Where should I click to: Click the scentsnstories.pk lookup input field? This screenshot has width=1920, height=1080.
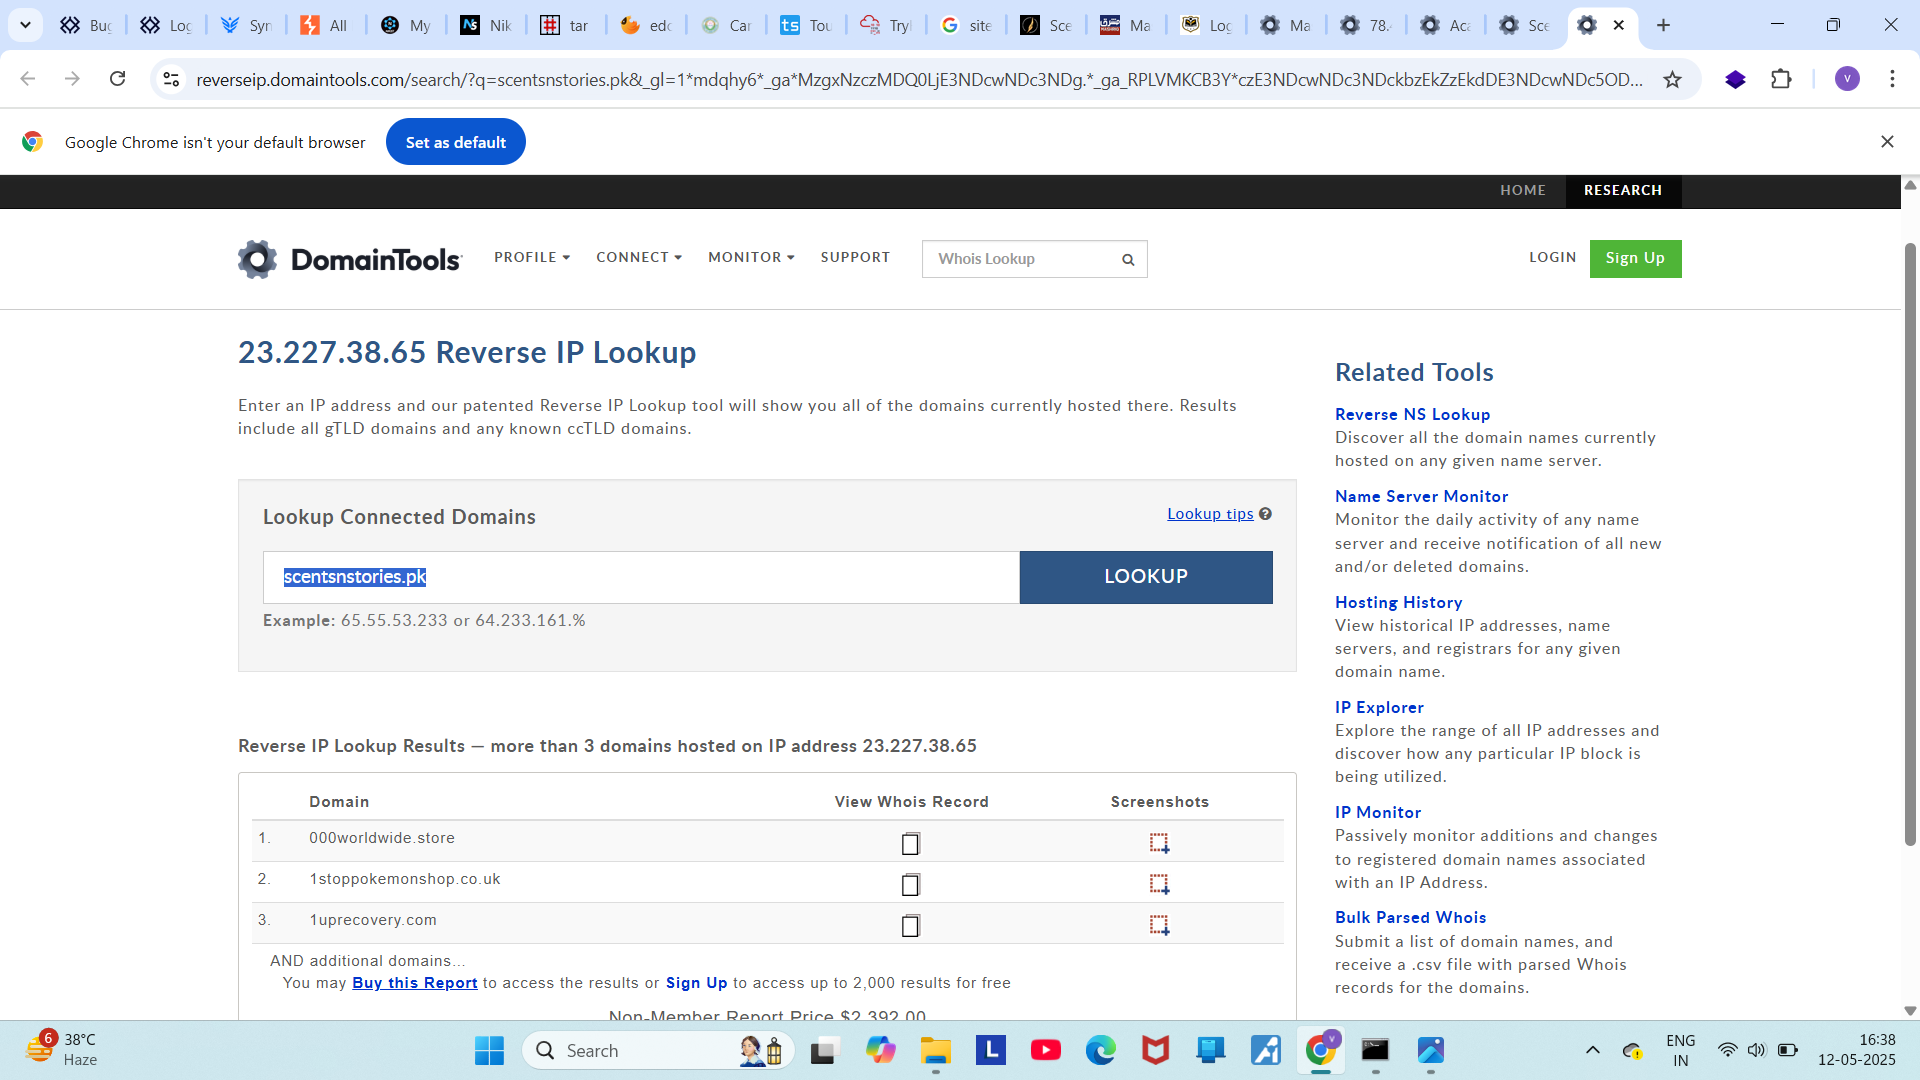641,577
